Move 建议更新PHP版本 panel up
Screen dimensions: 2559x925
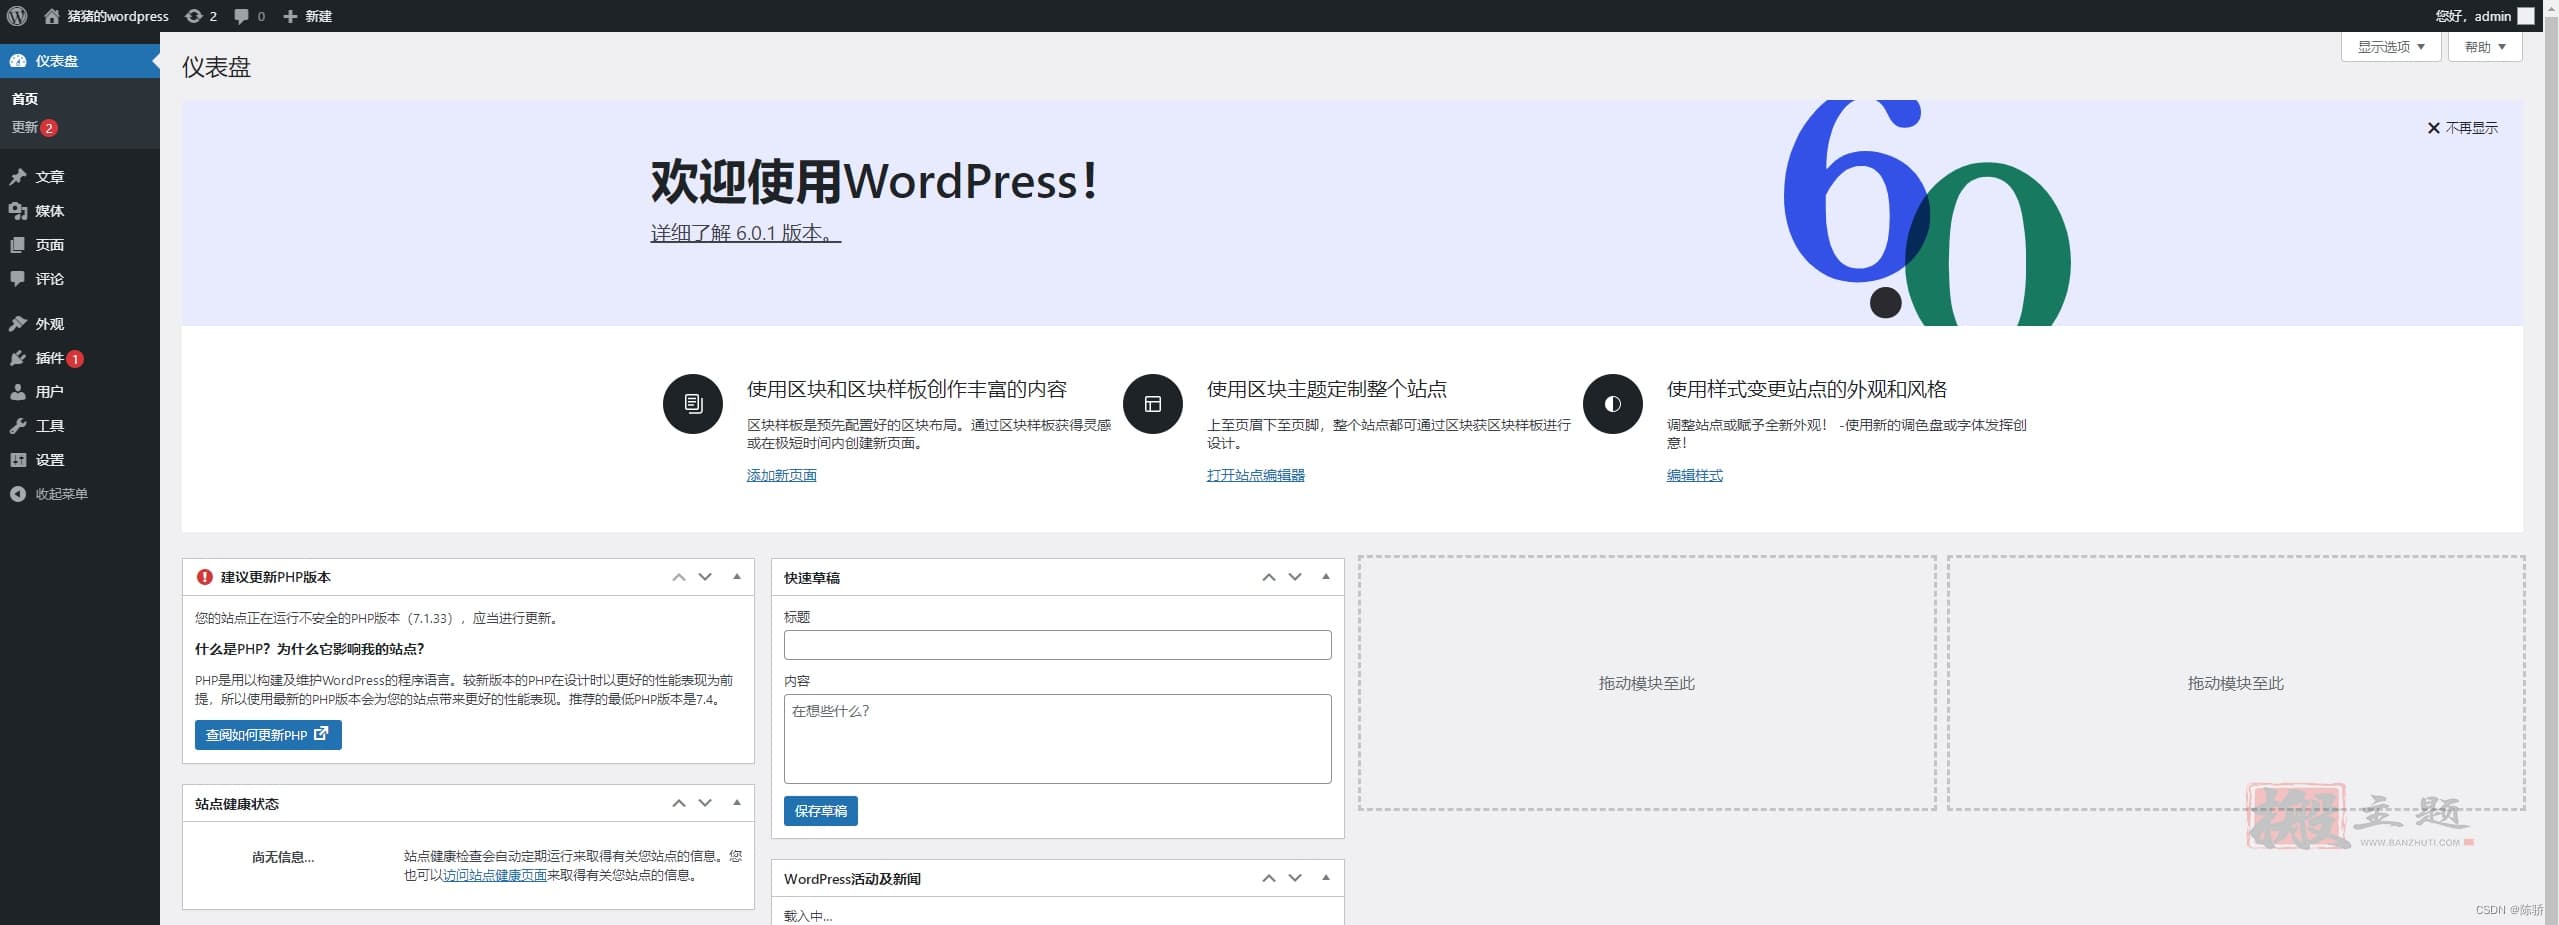679,577
